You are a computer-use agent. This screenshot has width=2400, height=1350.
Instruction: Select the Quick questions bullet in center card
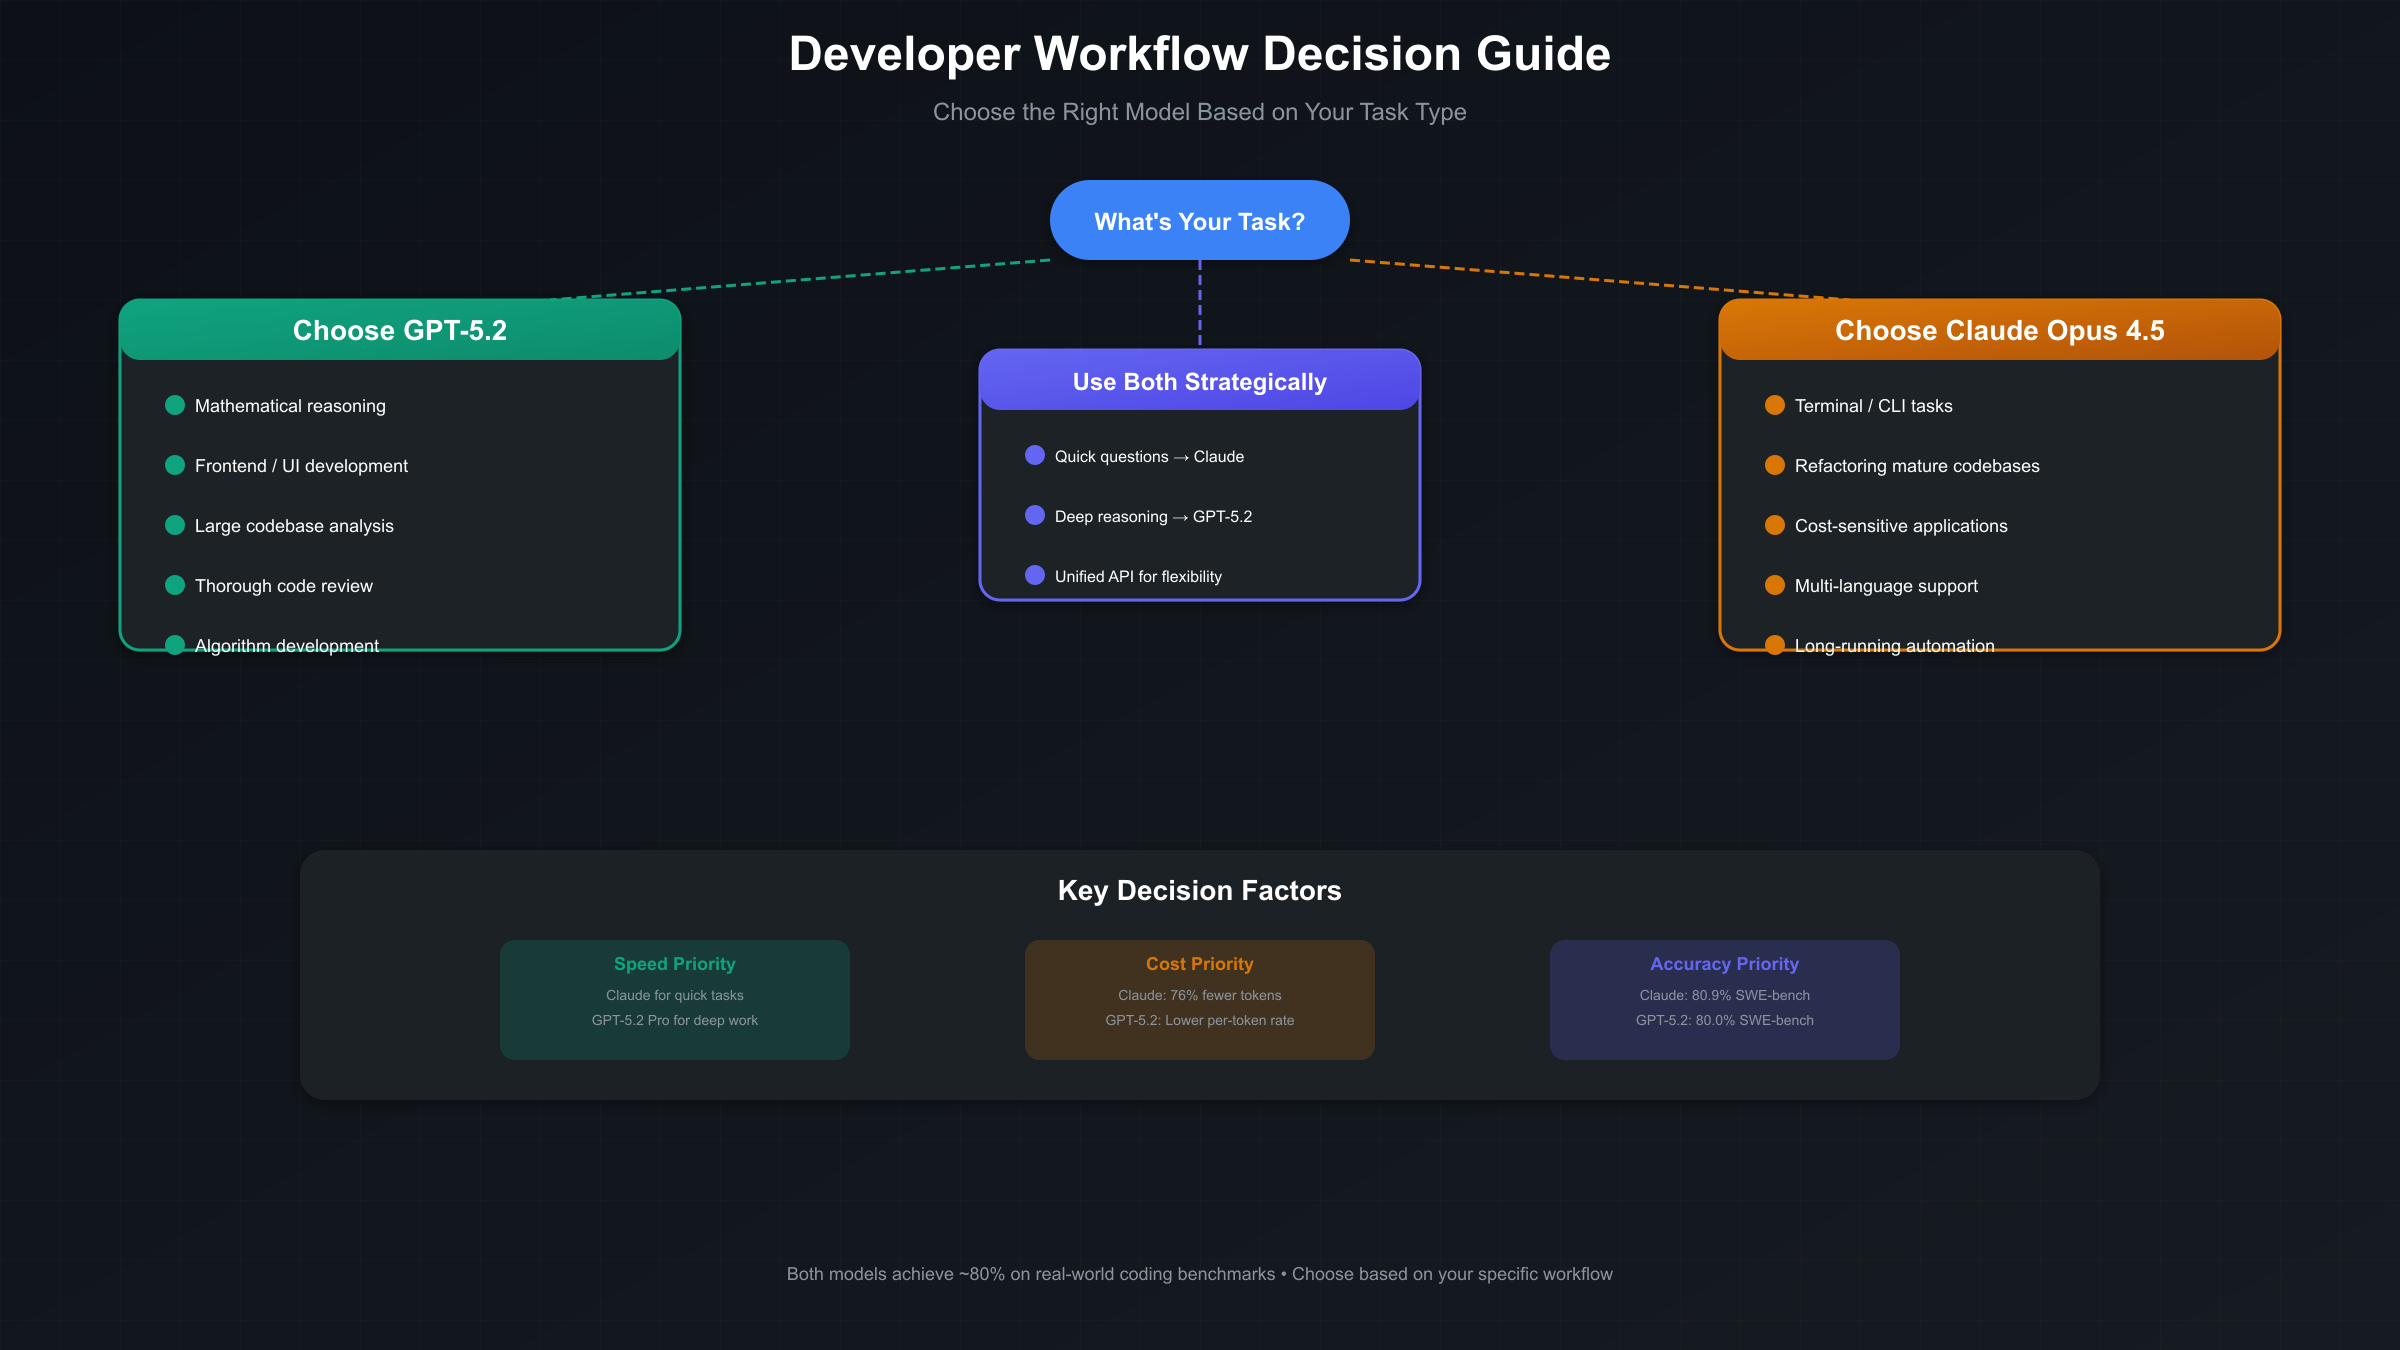pyautogui.click(x=1035, y=455)
